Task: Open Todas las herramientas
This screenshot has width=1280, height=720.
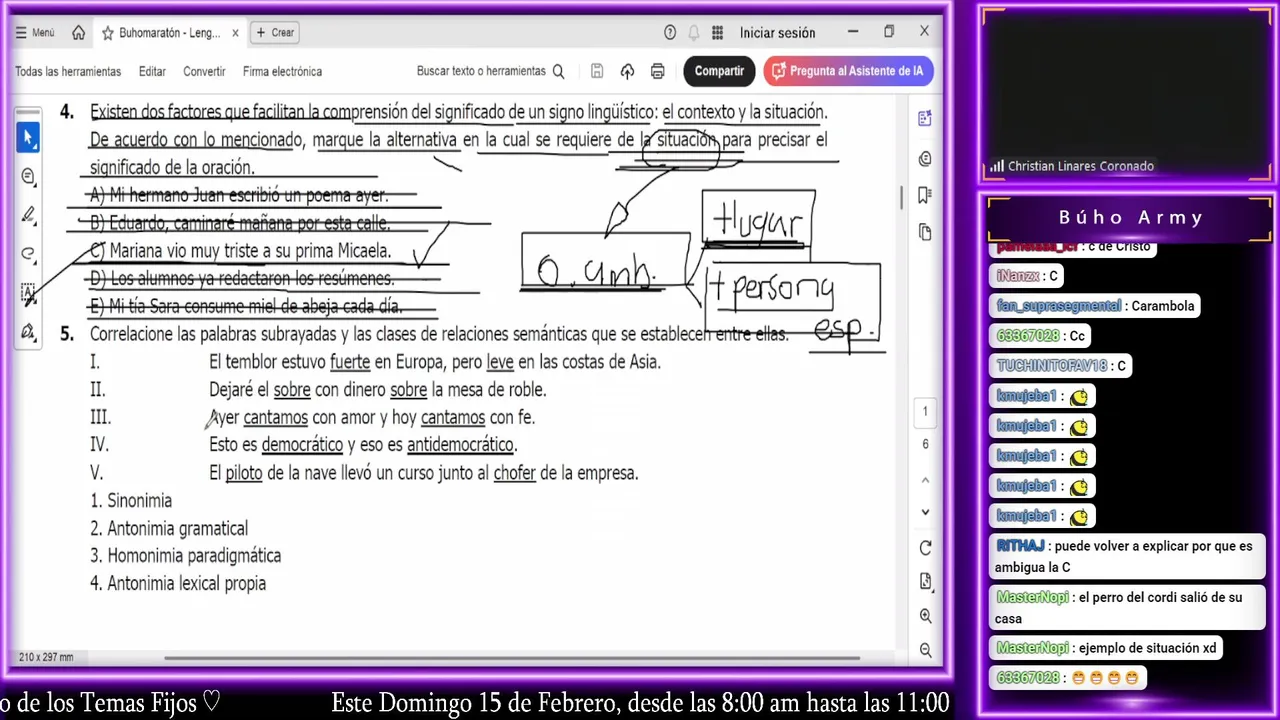Action: [68, 71]
